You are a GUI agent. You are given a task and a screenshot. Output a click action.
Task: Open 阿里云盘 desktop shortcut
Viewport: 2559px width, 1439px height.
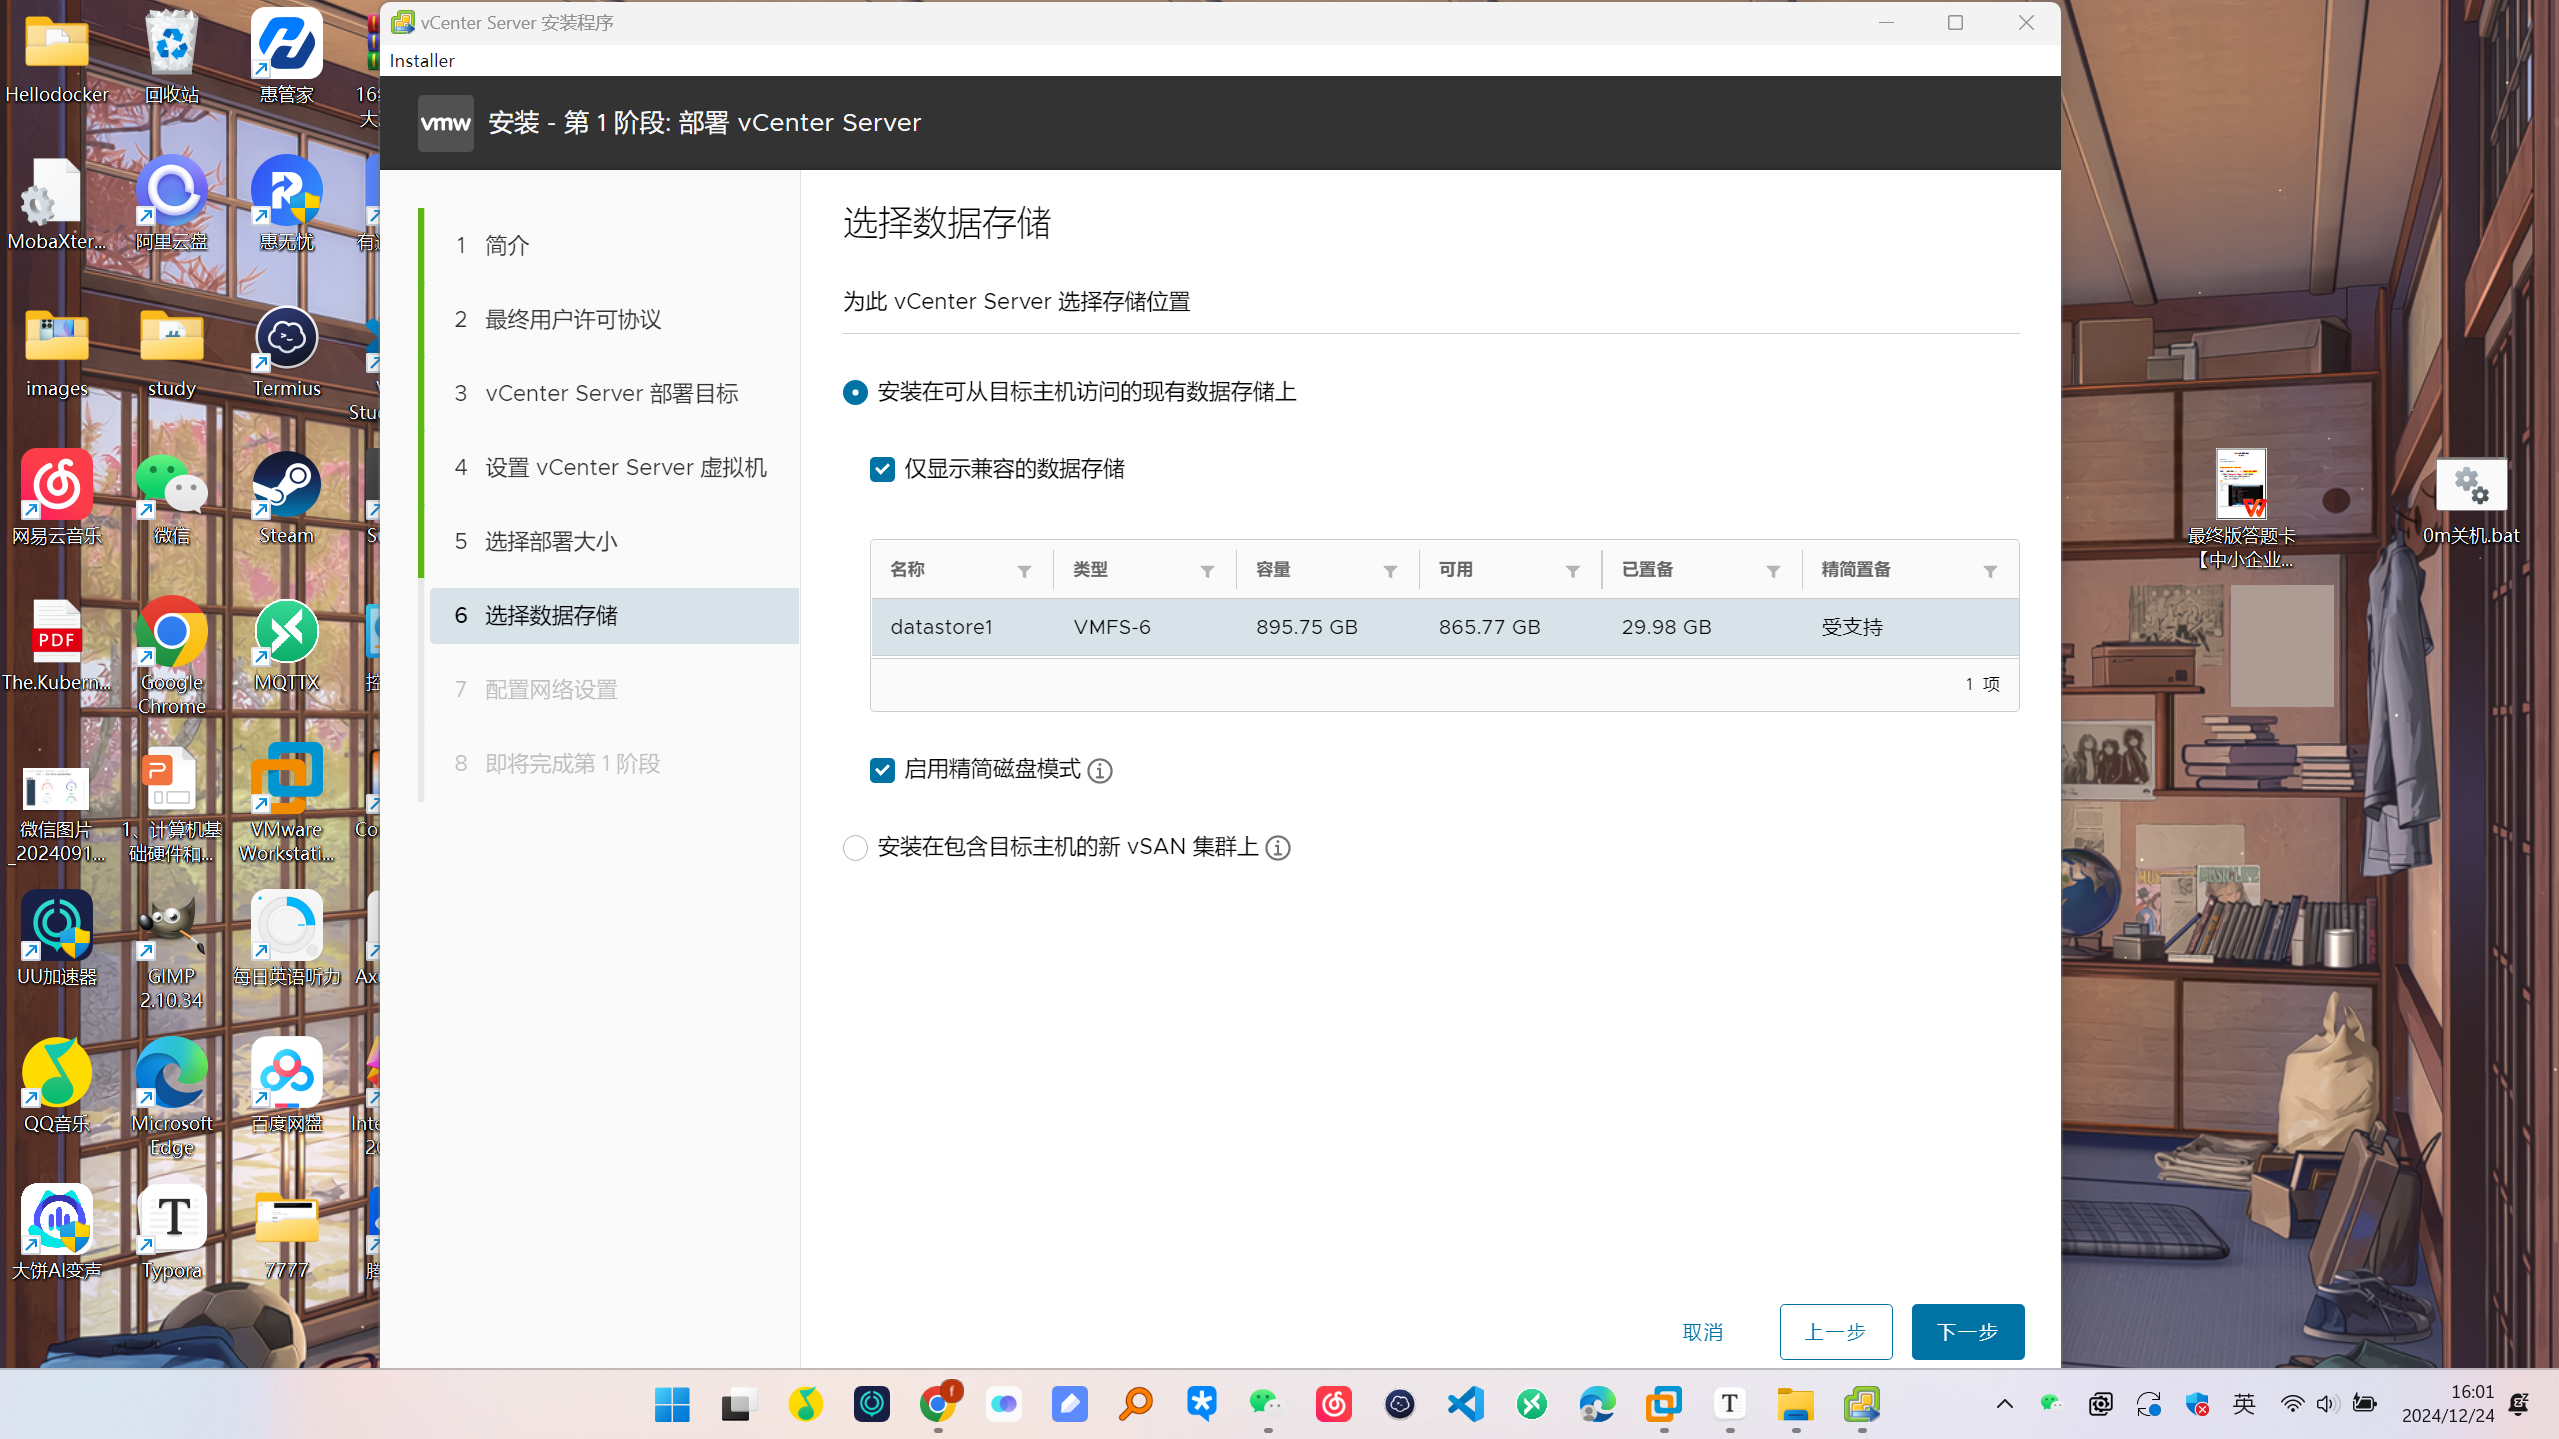[x=172, y=205]
